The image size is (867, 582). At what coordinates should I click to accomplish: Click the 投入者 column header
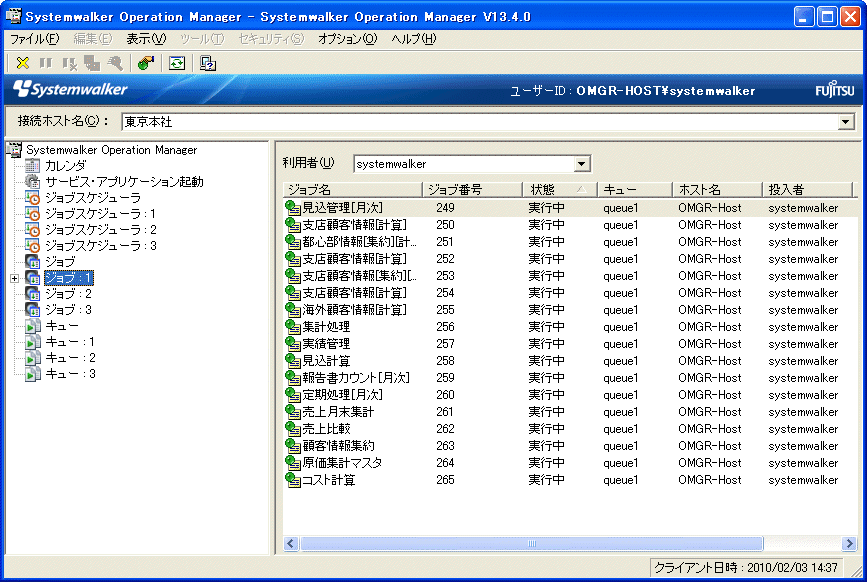[807, 190]
